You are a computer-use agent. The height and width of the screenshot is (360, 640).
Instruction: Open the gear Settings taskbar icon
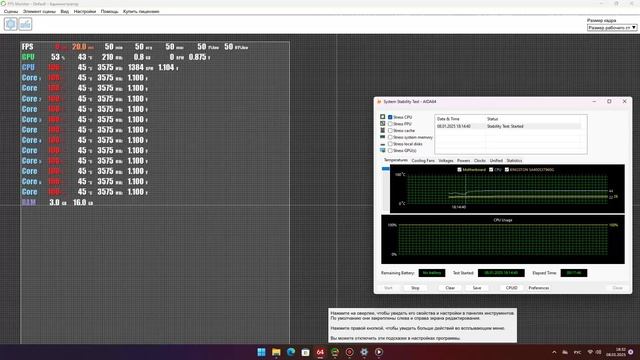[x=364, y=352]
